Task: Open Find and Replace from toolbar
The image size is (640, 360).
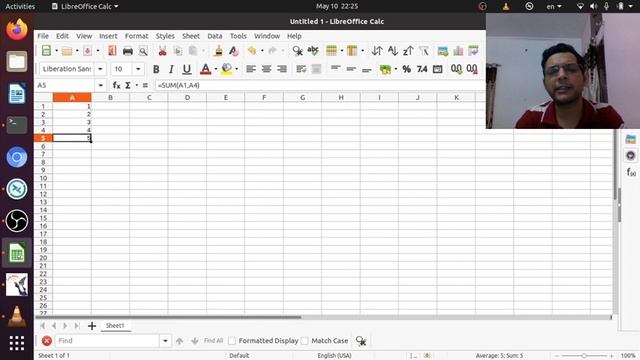Action: coord(298,51)
